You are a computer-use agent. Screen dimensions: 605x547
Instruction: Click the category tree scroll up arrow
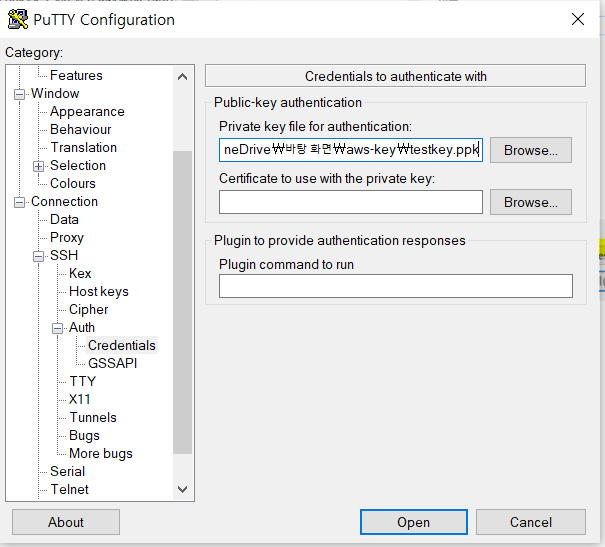tap(183, 77)
